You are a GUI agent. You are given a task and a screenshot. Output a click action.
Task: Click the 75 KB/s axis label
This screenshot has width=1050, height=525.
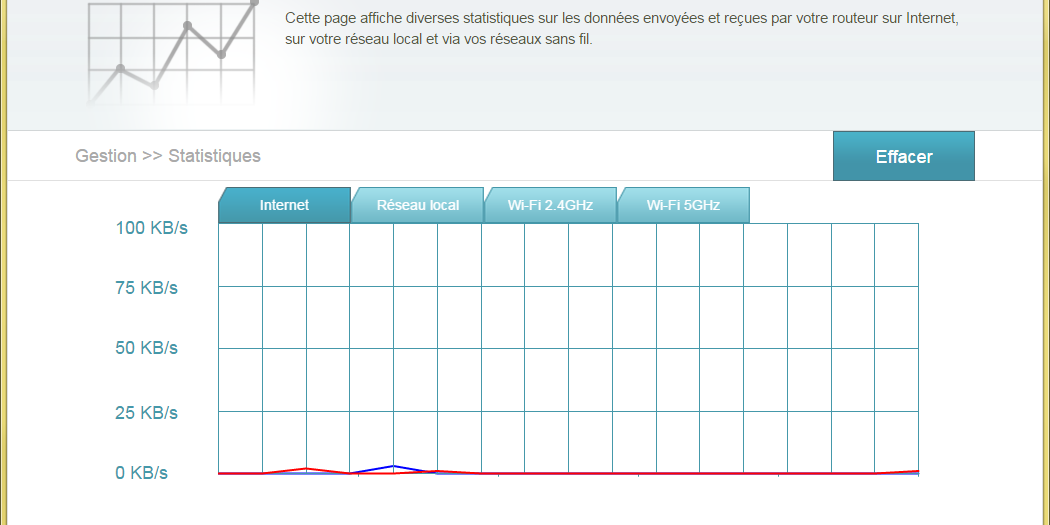[x=146, y=288]
